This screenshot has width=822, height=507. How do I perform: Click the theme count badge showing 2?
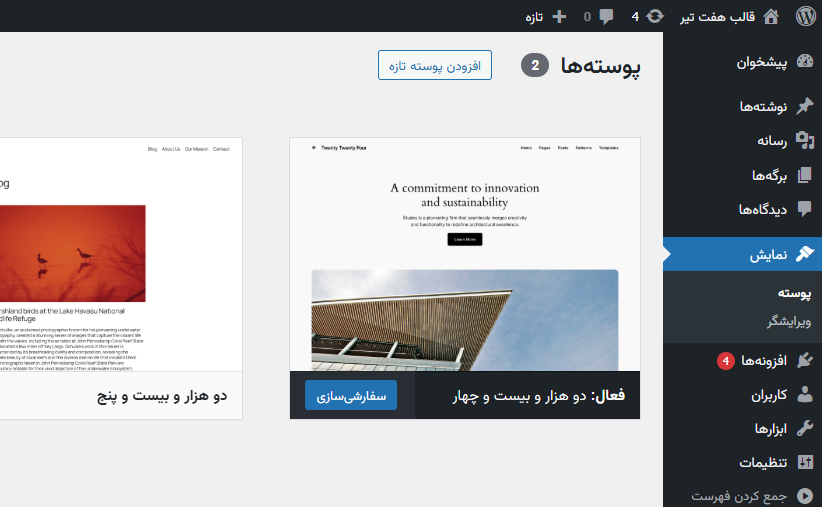coord(535,66)
